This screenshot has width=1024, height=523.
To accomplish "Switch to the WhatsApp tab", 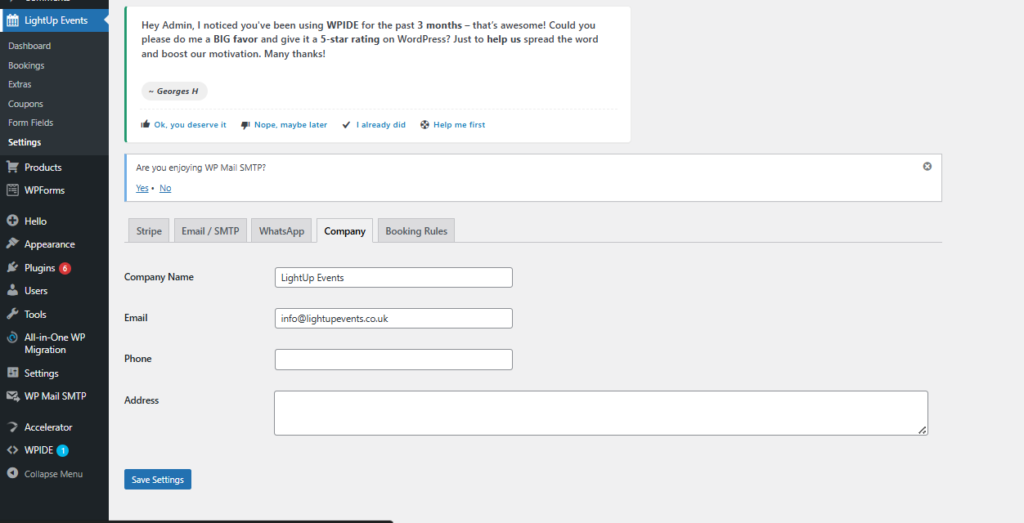I will [281, 230].
